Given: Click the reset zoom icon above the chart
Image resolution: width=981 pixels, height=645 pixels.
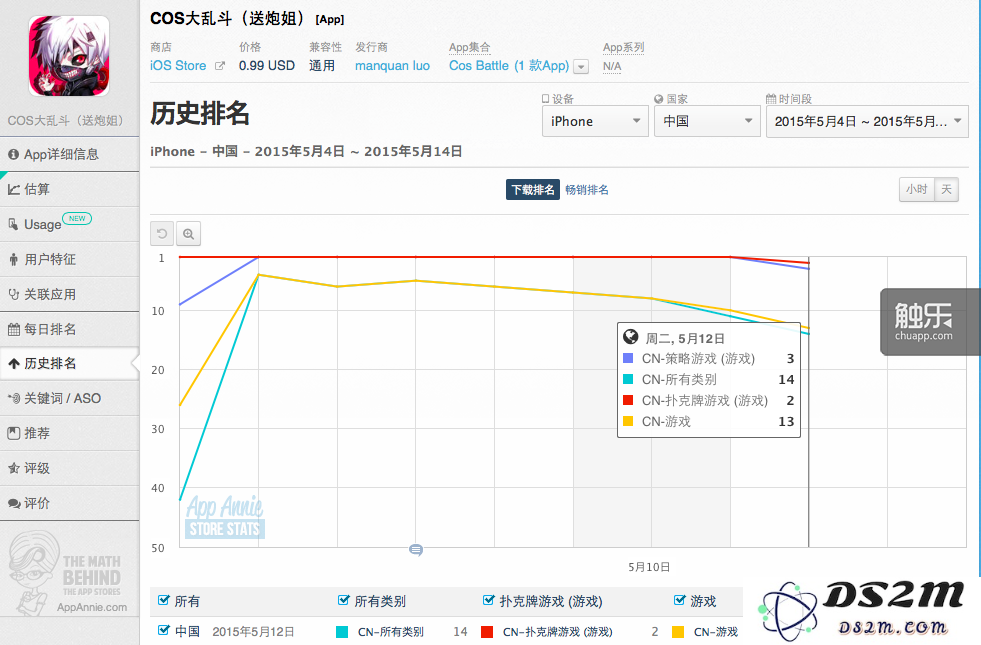Looking at the screenshot, I should 162,234.
